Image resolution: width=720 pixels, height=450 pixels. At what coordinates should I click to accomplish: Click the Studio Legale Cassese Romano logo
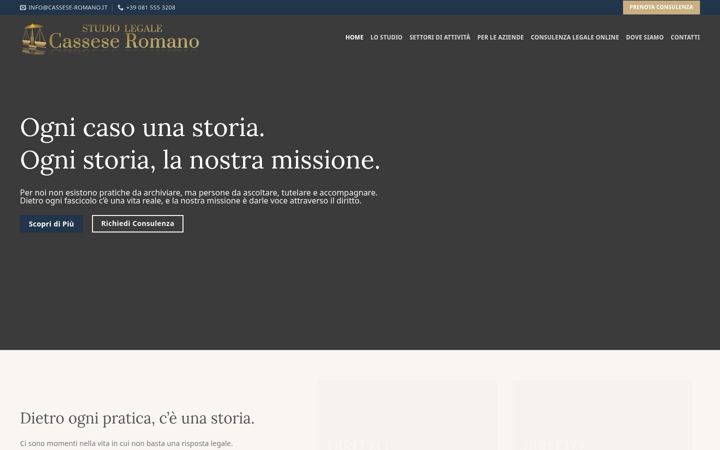click(x=110, y=39)
